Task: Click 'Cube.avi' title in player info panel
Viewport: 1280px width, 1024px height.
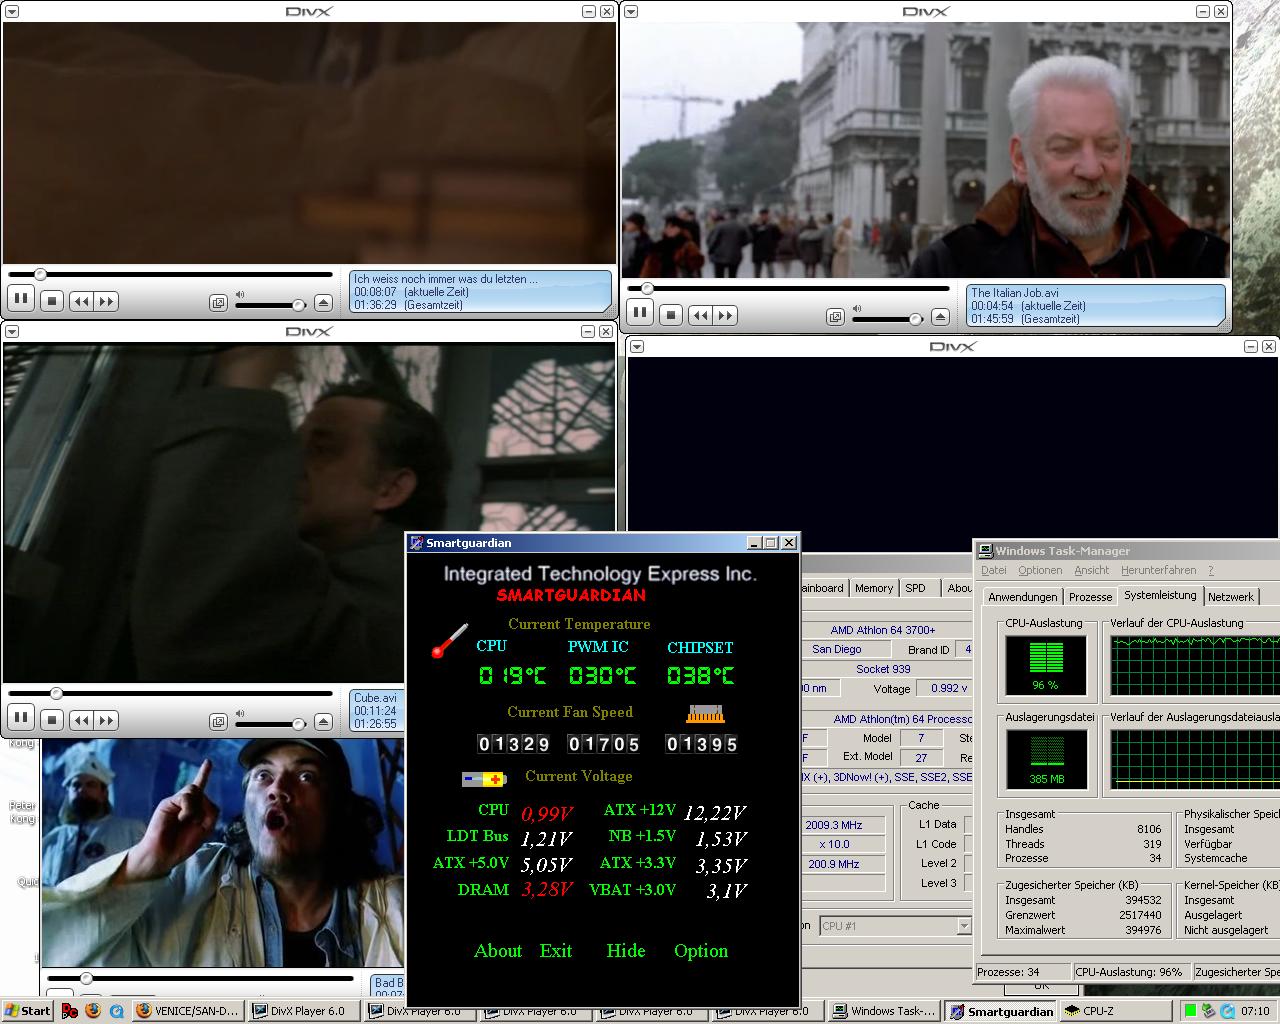Action: [x=375, y=698]
